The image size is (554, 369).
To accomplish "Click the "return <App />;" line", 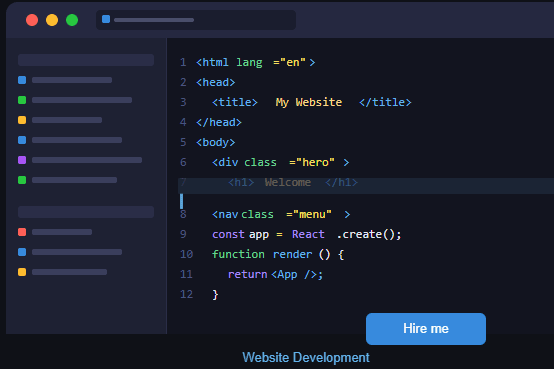I will pyautogui.click(x=275, y=274).
